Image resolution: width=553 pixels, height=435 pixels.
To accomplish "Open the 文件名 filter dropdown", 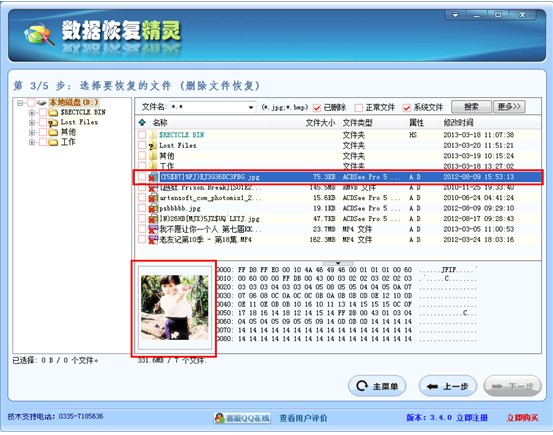I will [x=251, y=107].
